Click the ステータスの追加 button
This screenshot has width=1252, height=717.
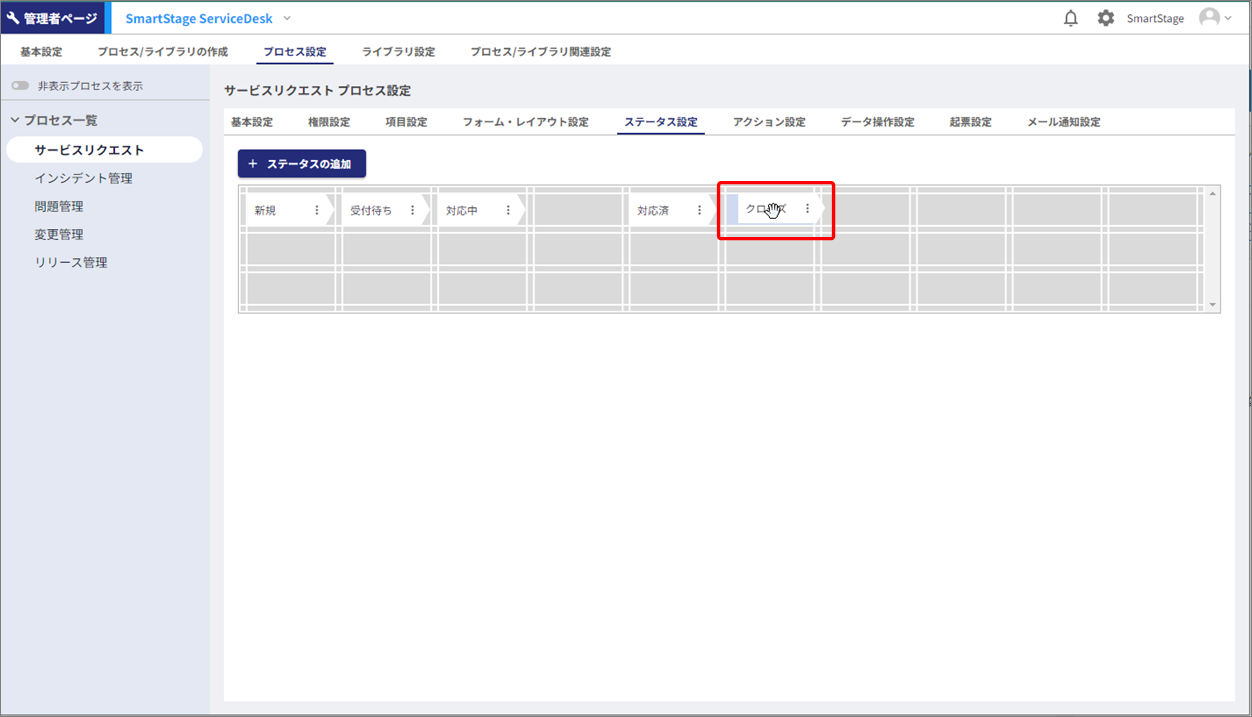click(x=302, y=164)
